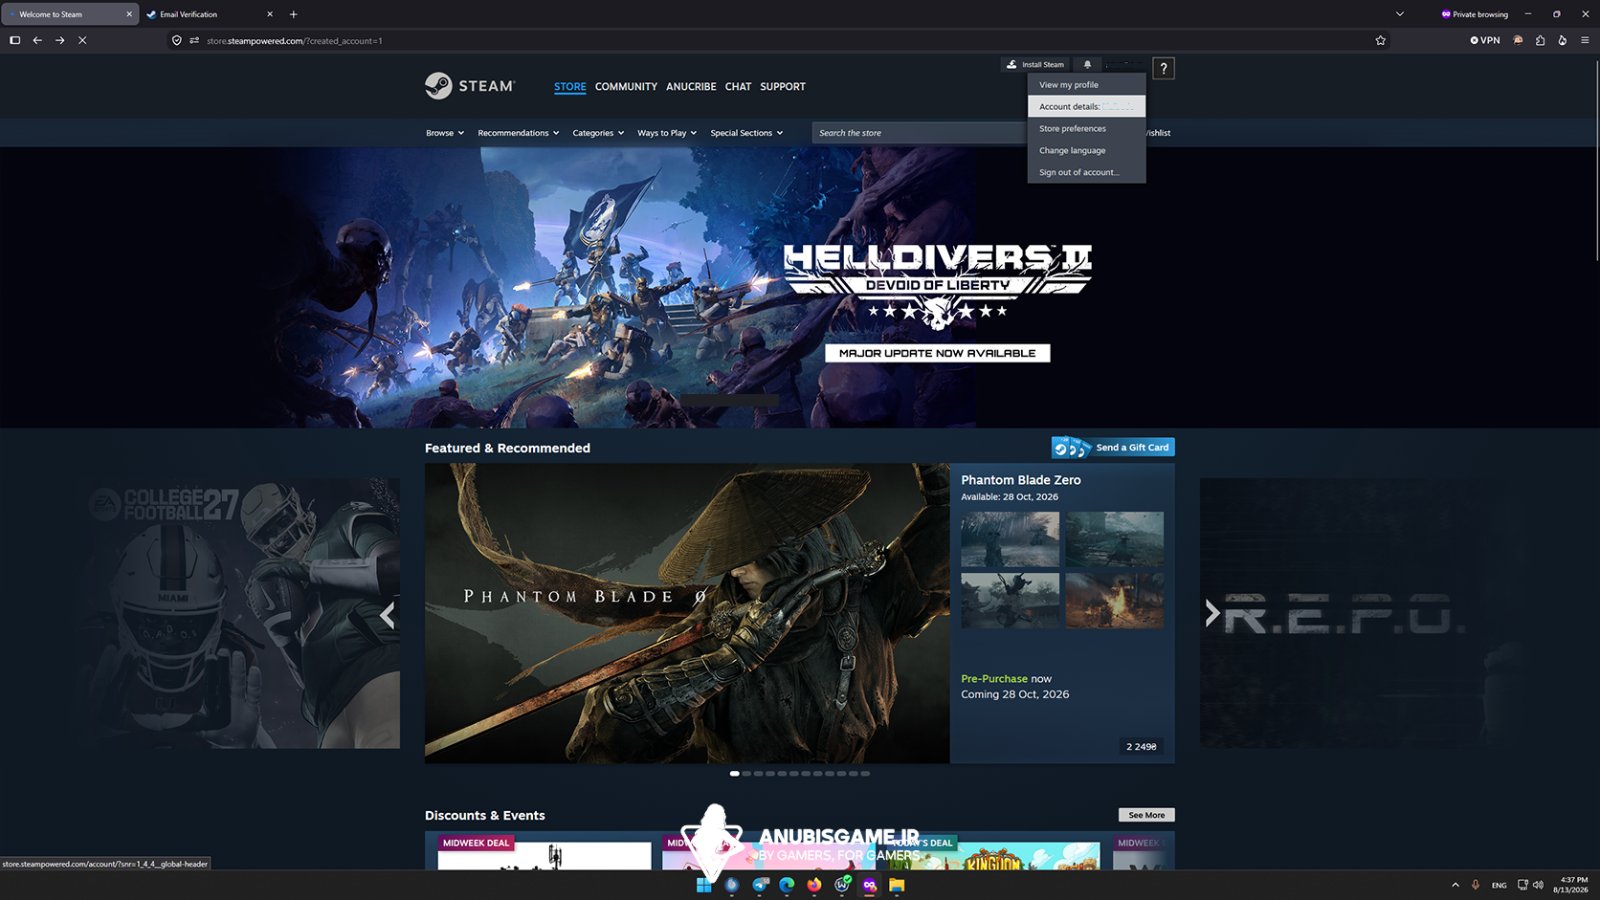Toggle the browser sidebar icon
1600x900 pixels.
point(15,40)
